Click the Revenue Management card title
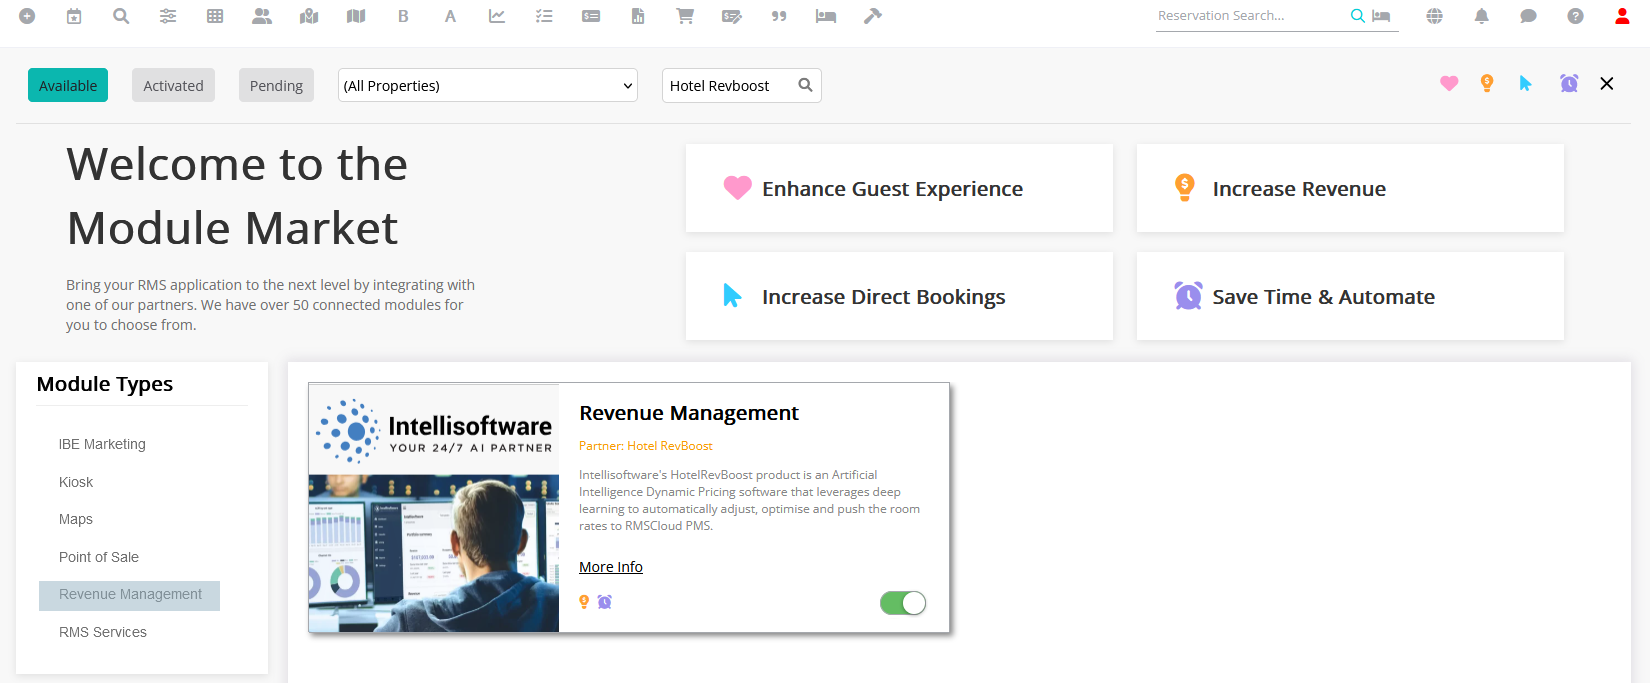 689,413
